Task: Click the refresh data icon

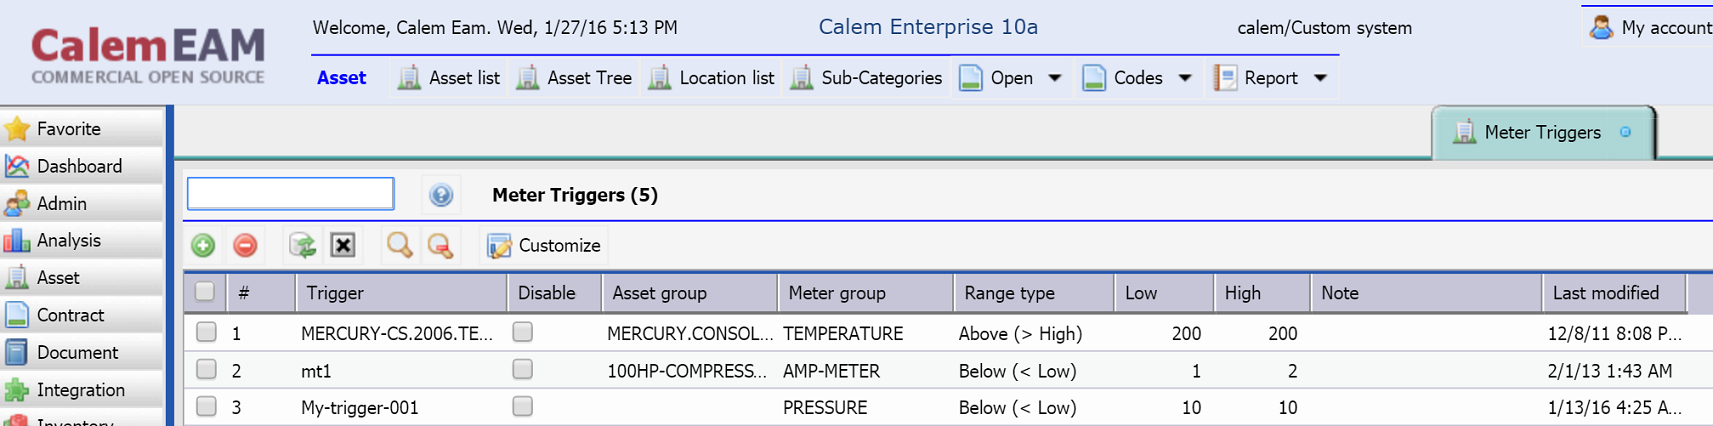Action: [302, 245]
